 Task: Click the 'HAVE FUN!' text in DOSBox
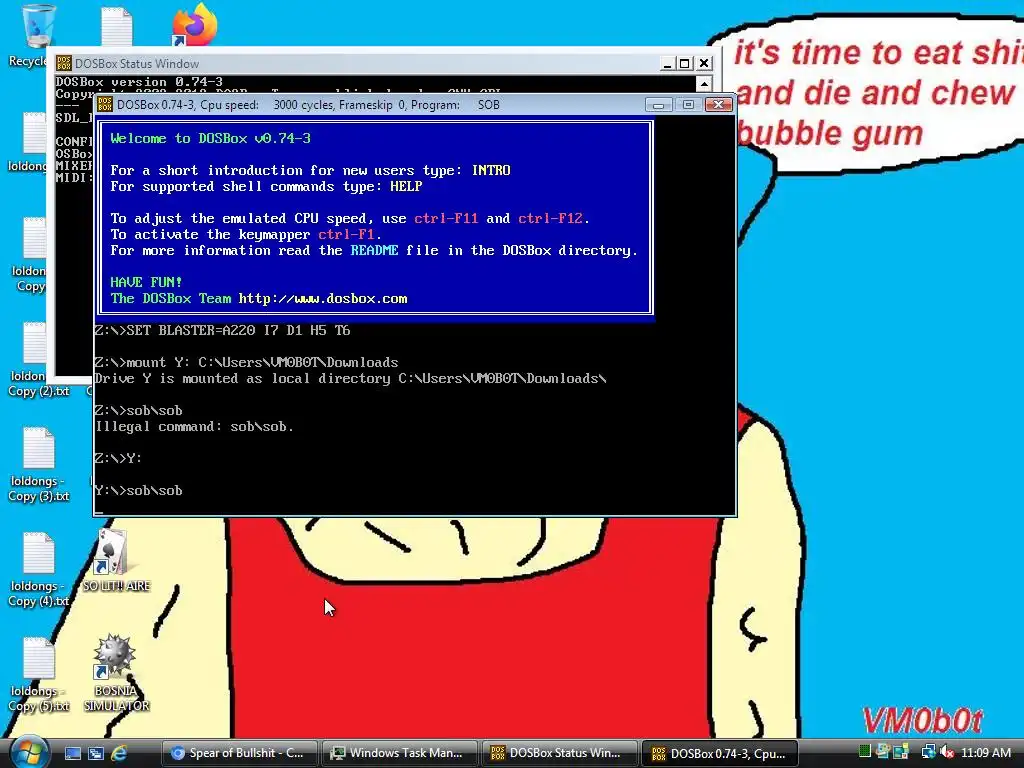(146, 282)
